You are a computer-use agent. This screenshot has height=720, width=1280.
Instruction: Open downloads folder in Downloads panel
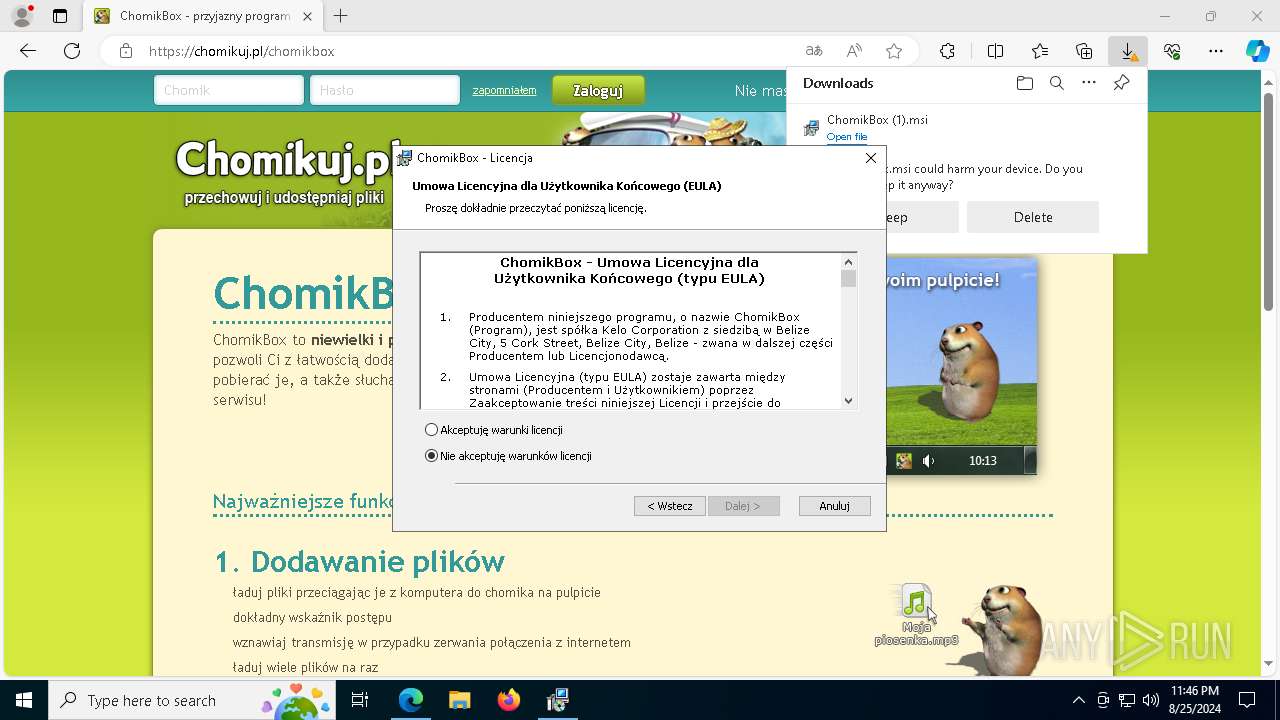(x=1025, y=83)
